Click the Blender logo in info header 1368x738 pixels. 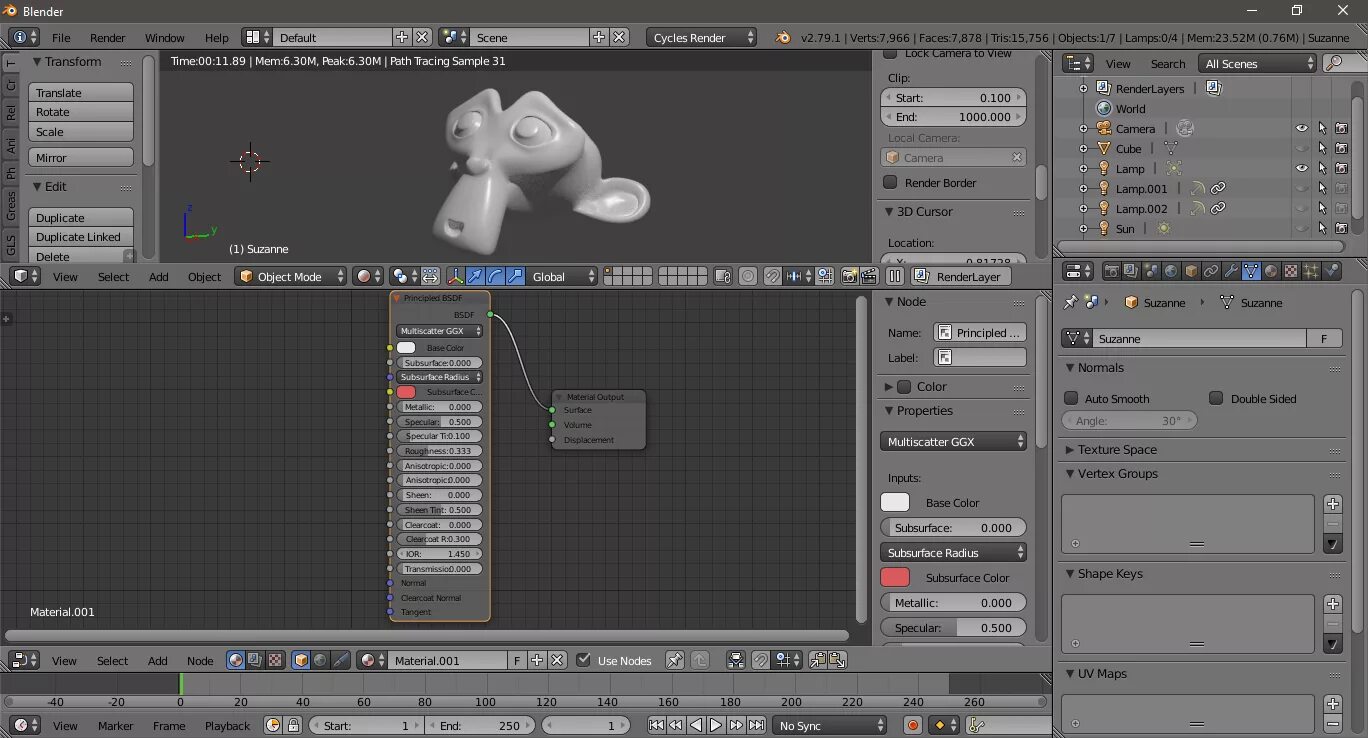[784, 37]
